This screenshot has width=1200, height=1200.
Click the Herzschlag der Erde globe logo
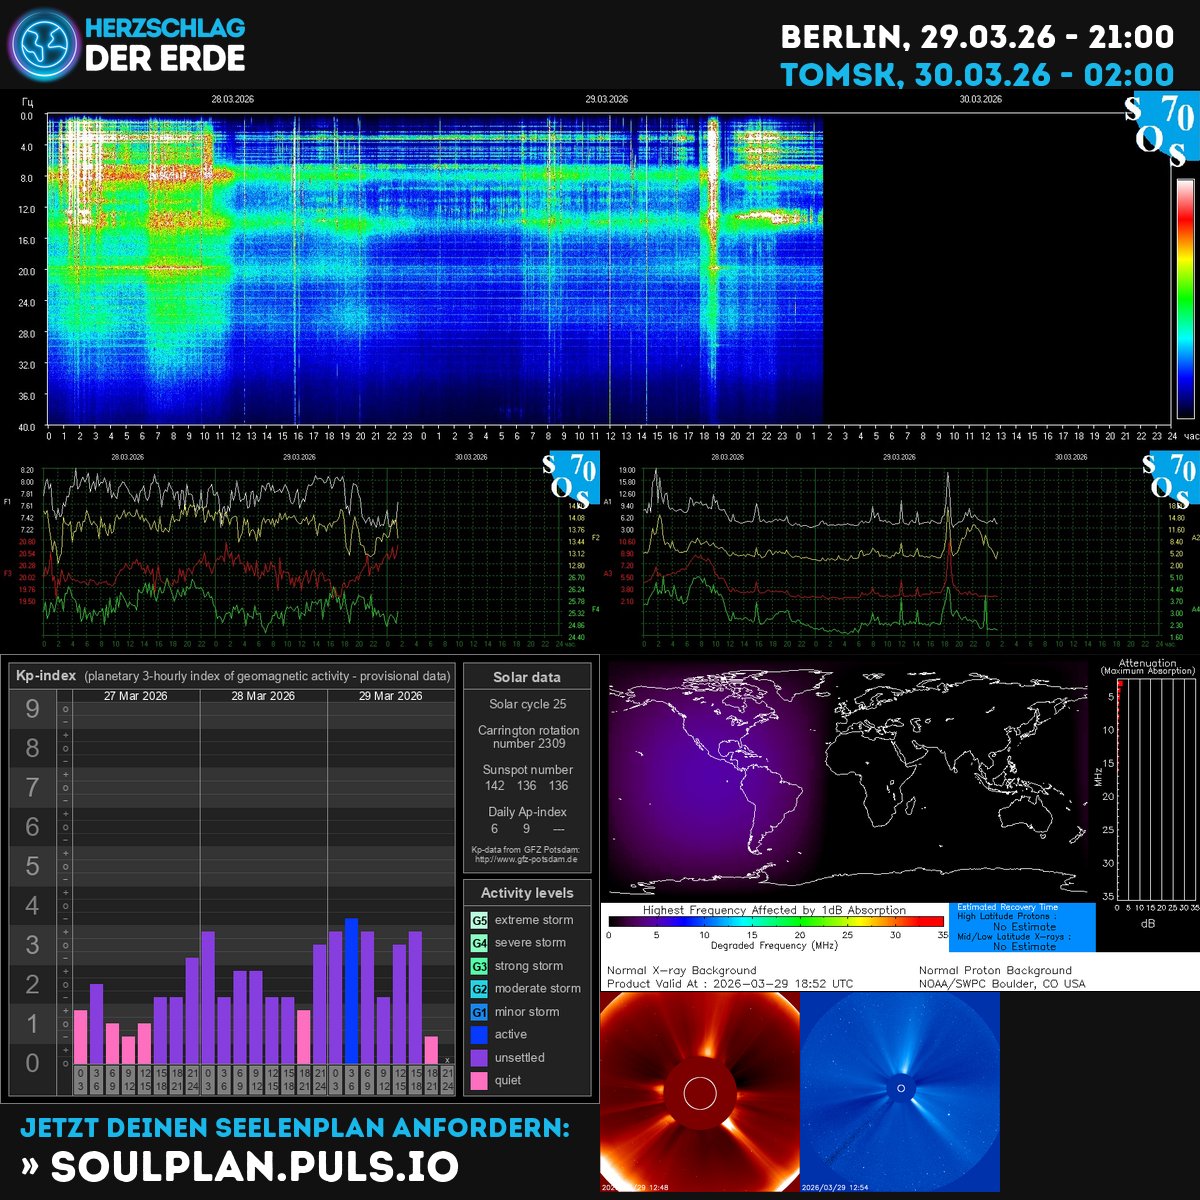click(42, 45)
